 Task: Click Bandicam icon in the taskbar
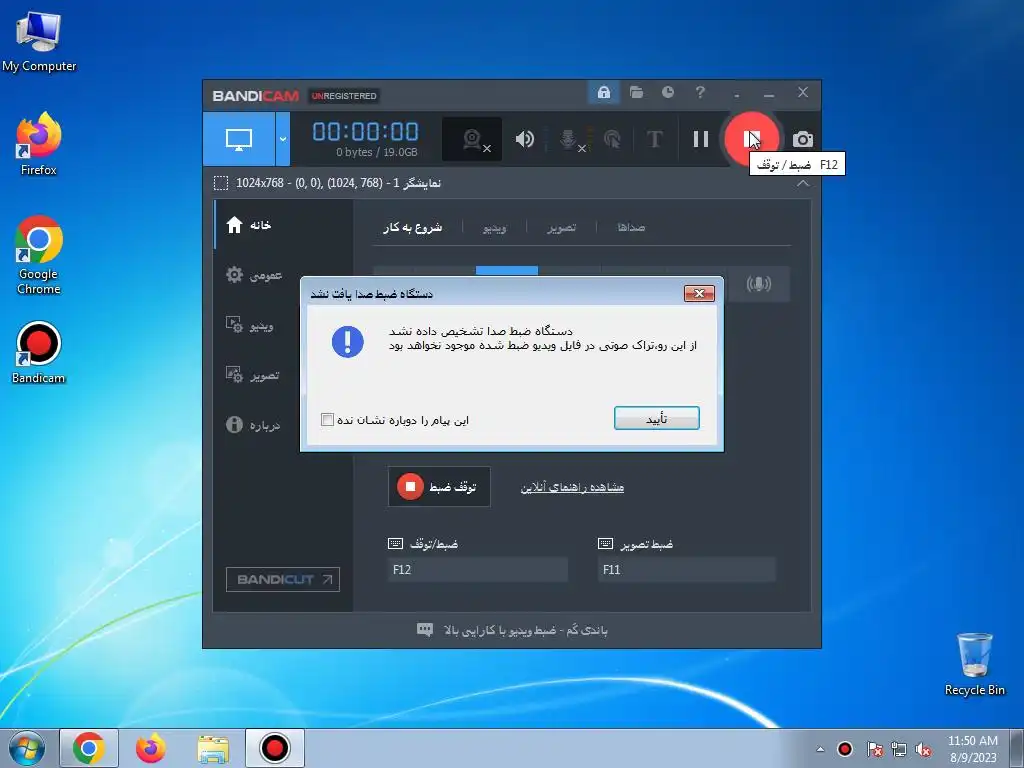click(275, 748)
